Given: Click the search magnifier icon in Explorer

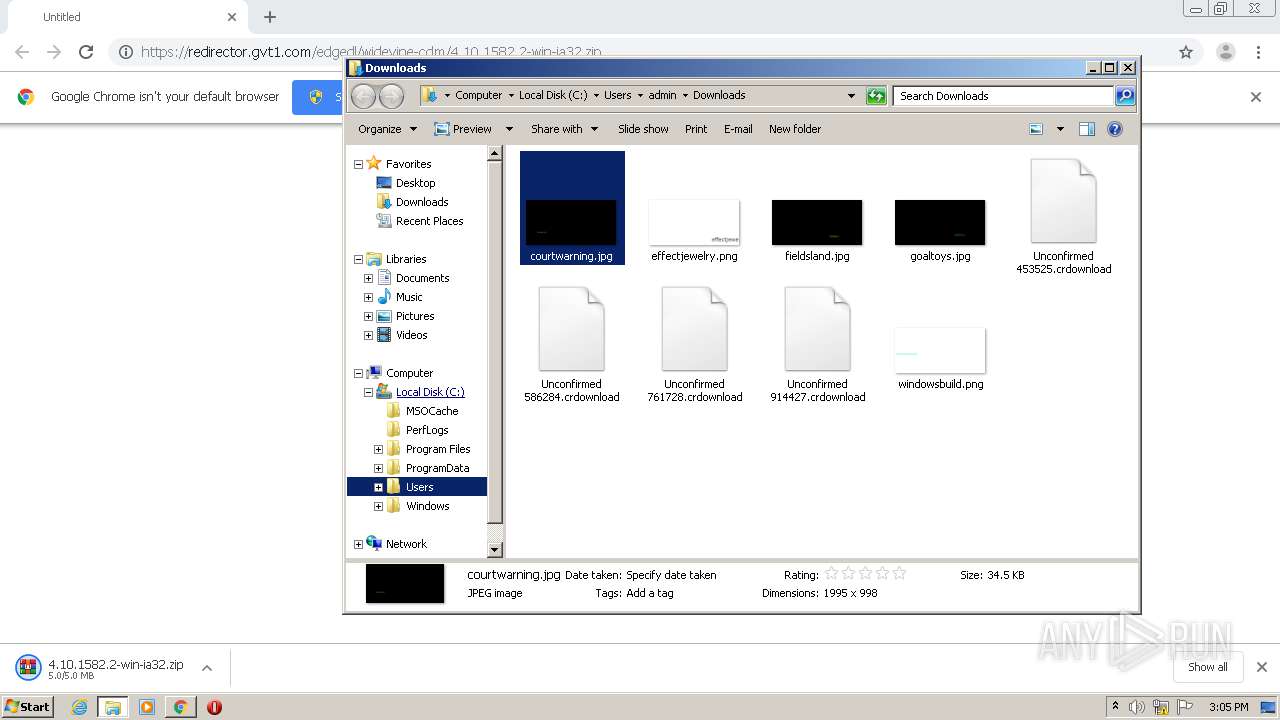Looking at the screenshot, I should coord(1125,96).
